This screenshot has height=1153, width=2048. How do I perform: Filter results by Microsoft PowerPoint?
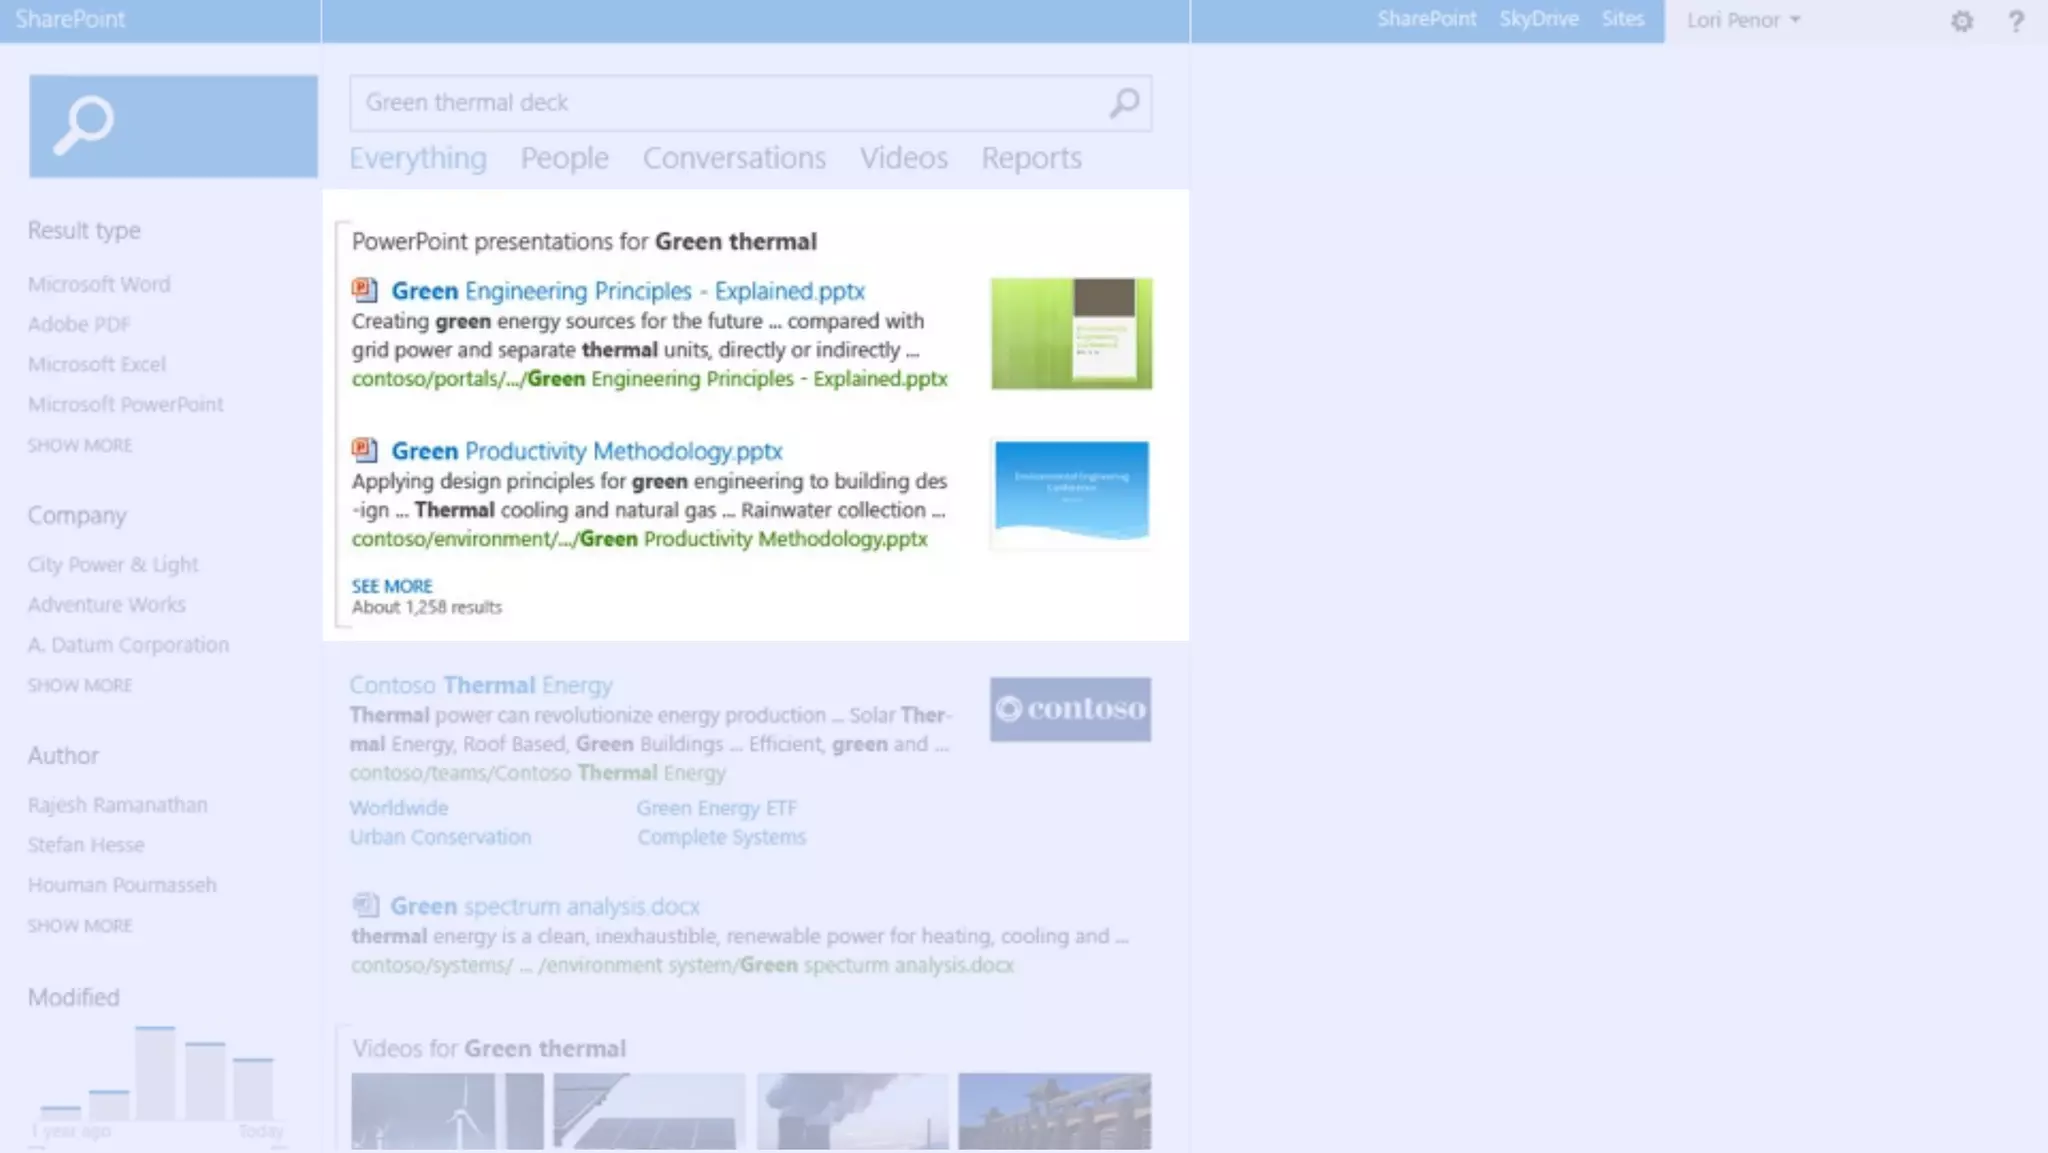tap(126, 404)
